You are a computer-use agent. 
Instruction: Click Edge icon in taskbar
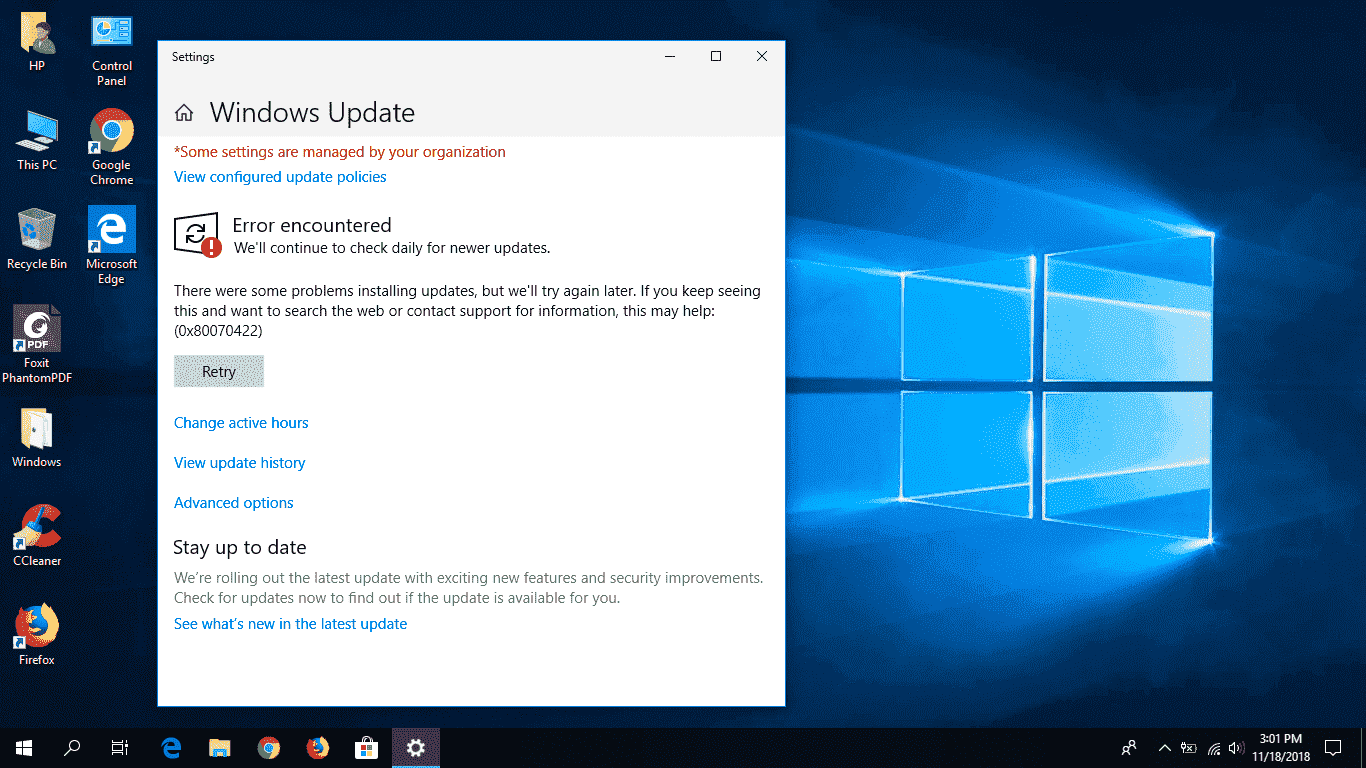(171, 747)
